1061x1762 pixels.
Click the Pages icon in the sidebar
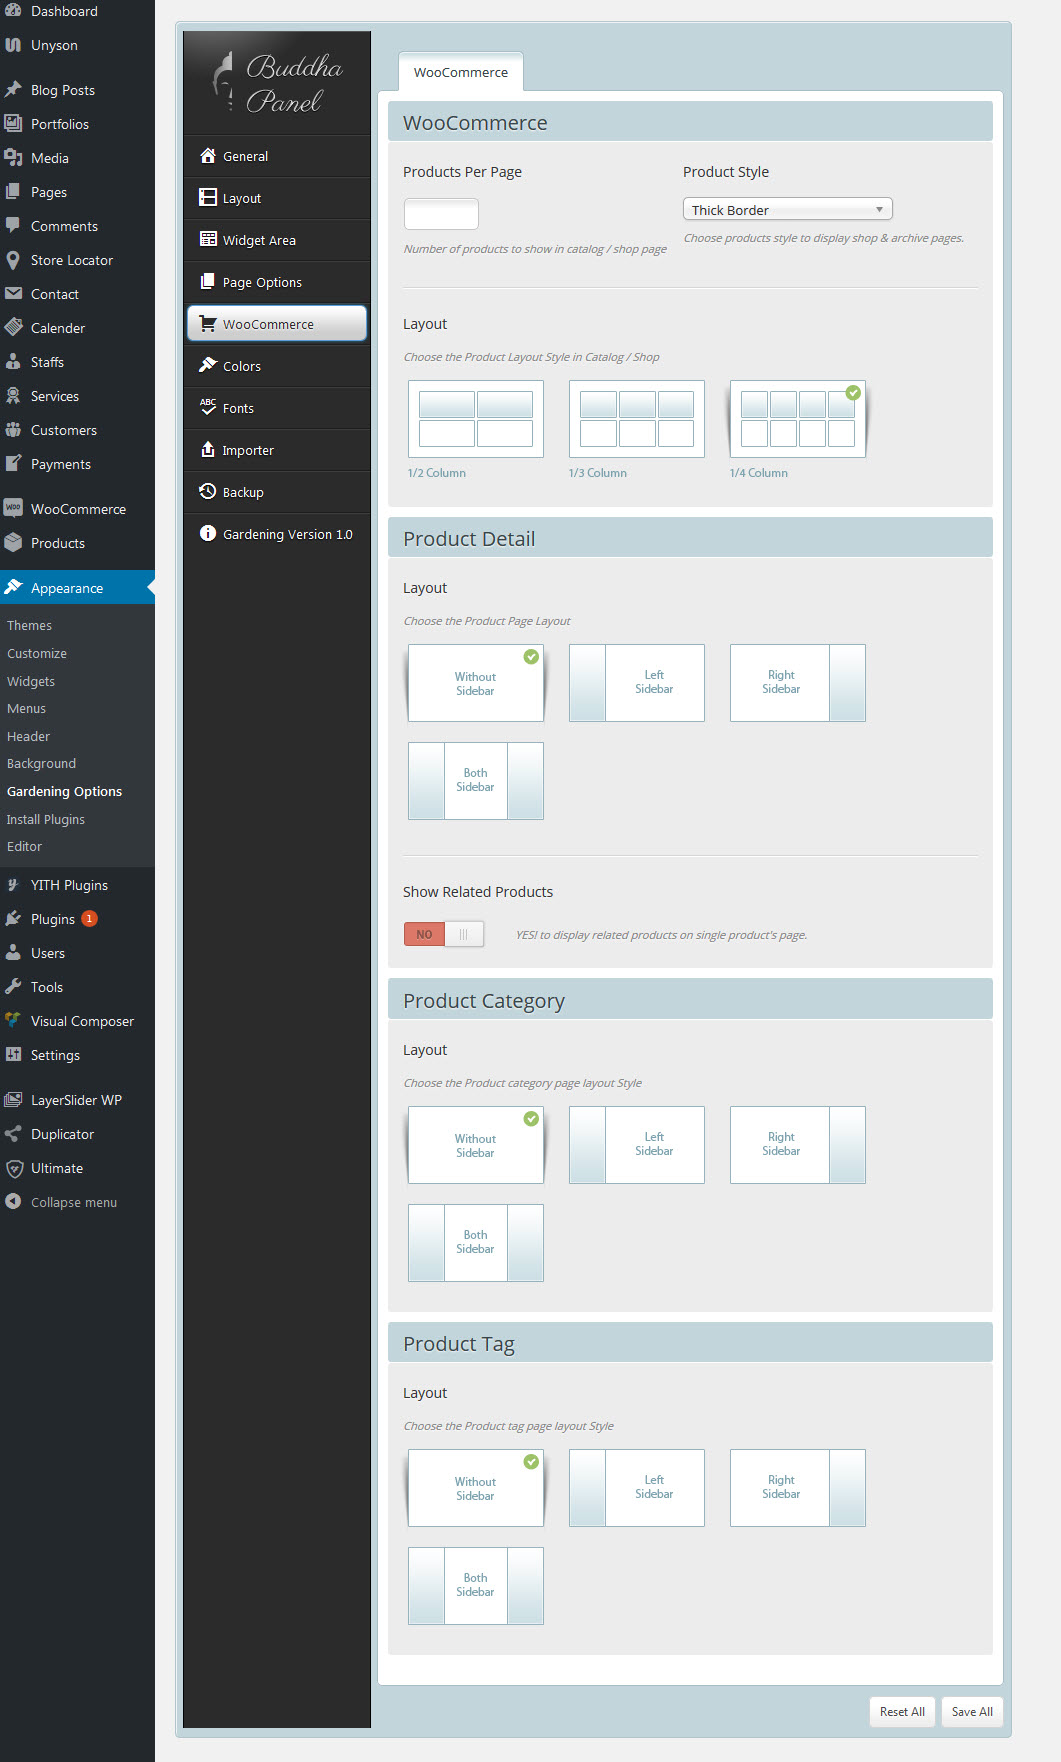coord(13,192)
